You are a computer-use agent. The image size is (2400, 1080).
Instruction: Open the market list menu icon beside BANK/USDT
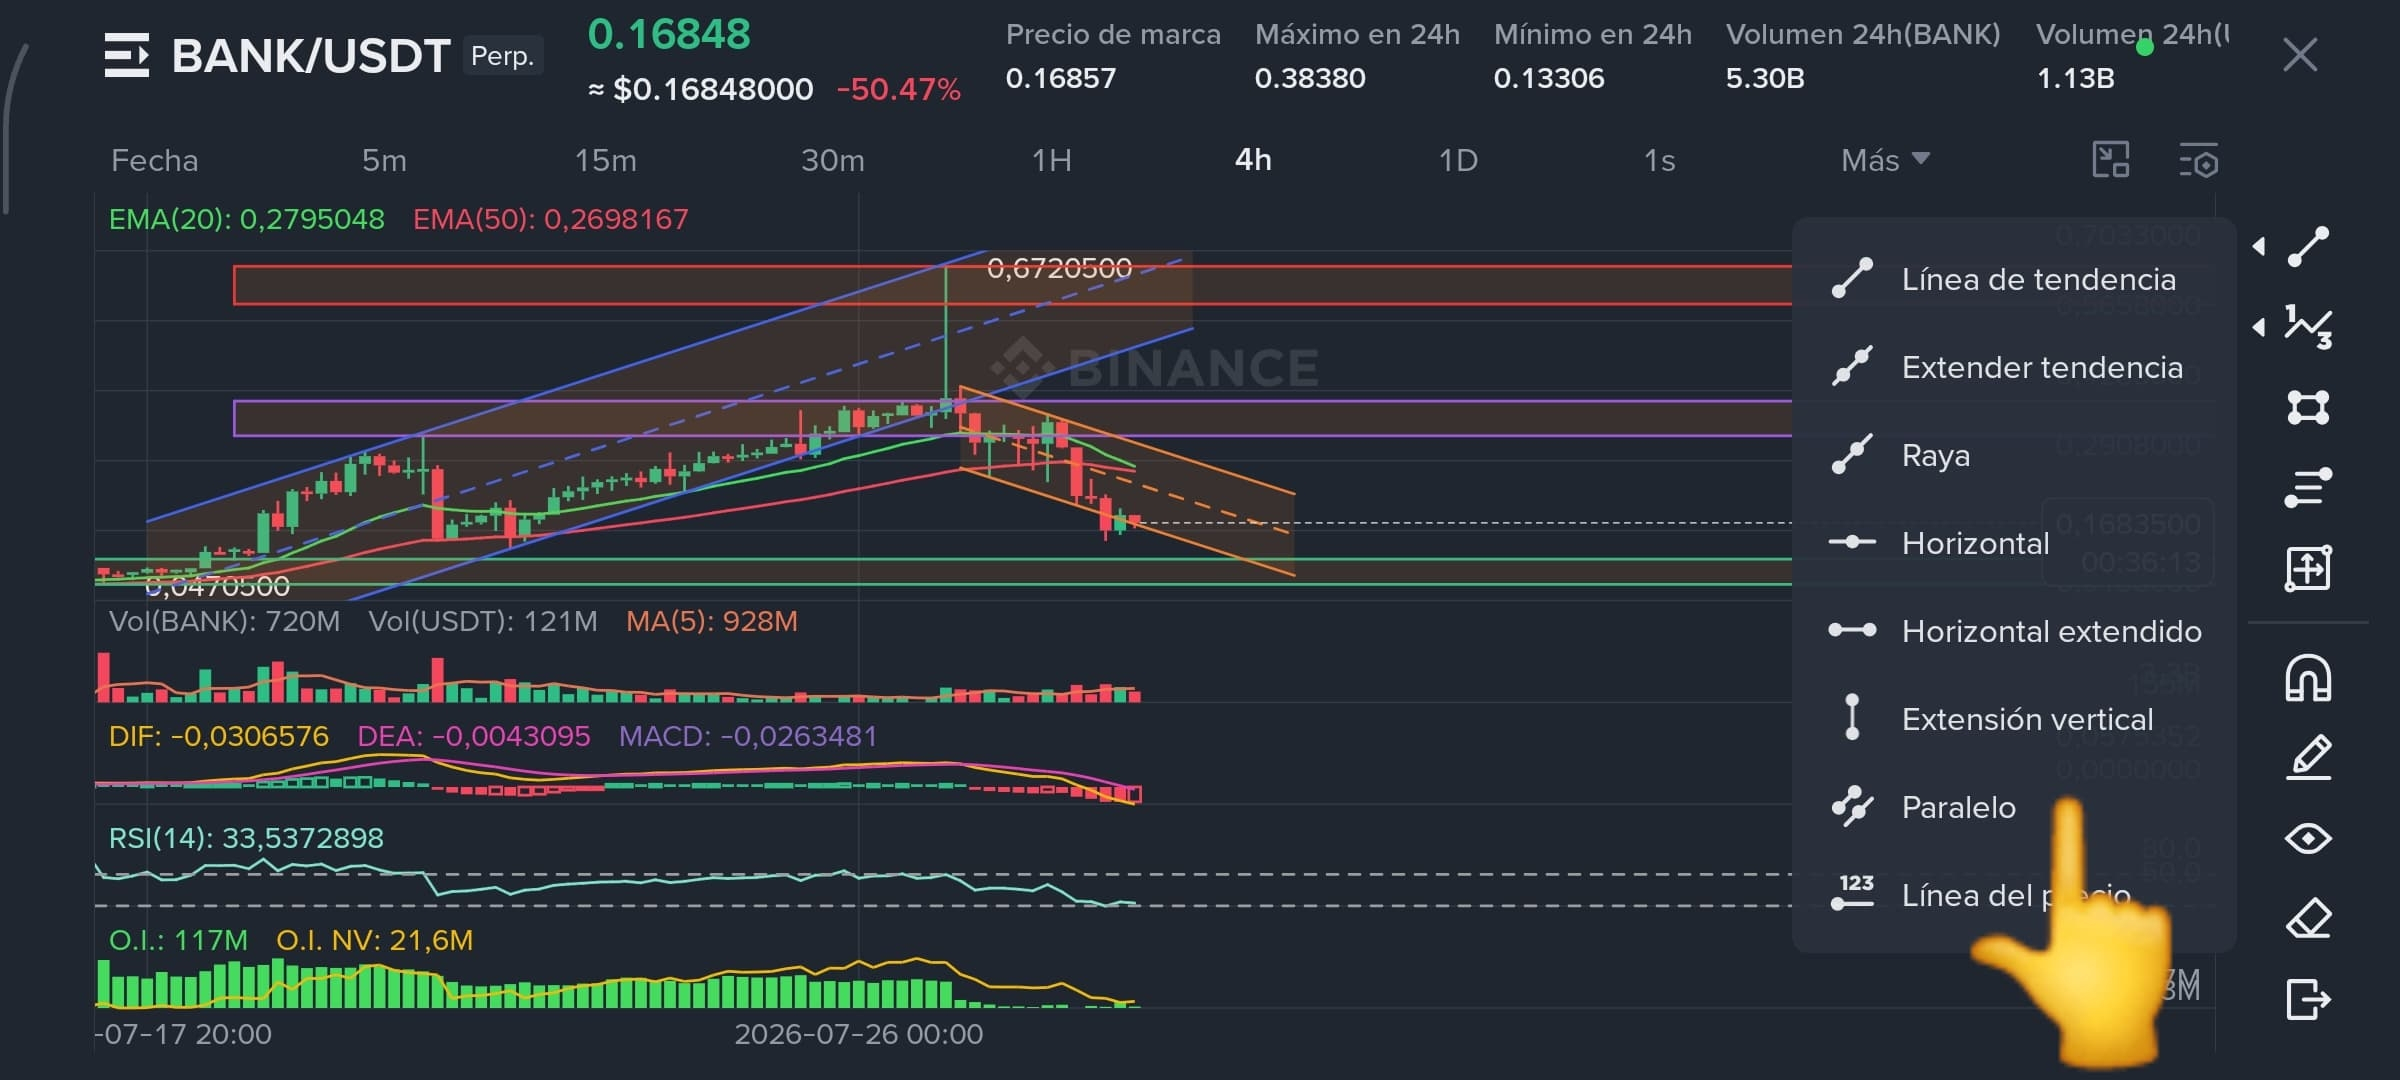coord(127,55)
